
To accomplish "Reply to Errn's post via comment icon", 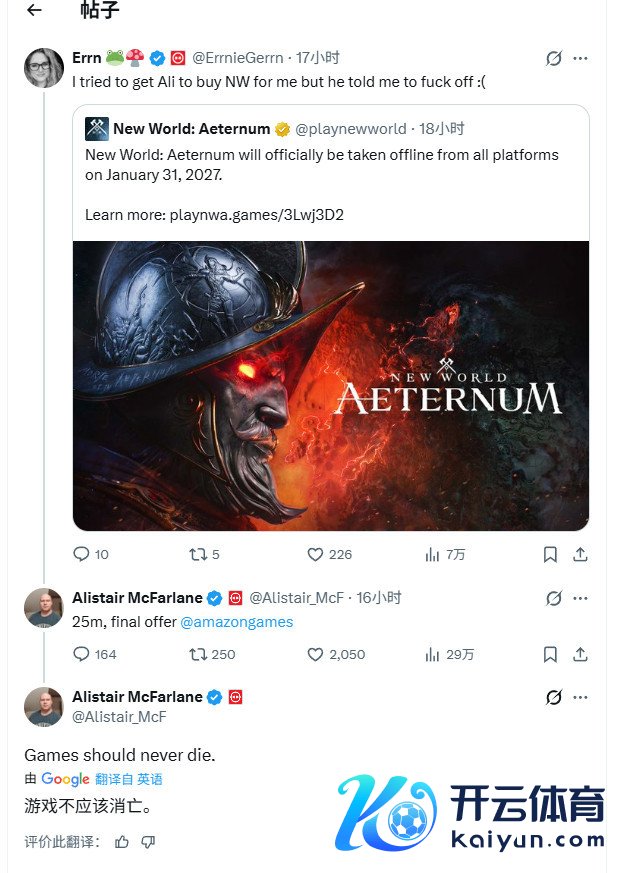I will (x=82, y=554).
